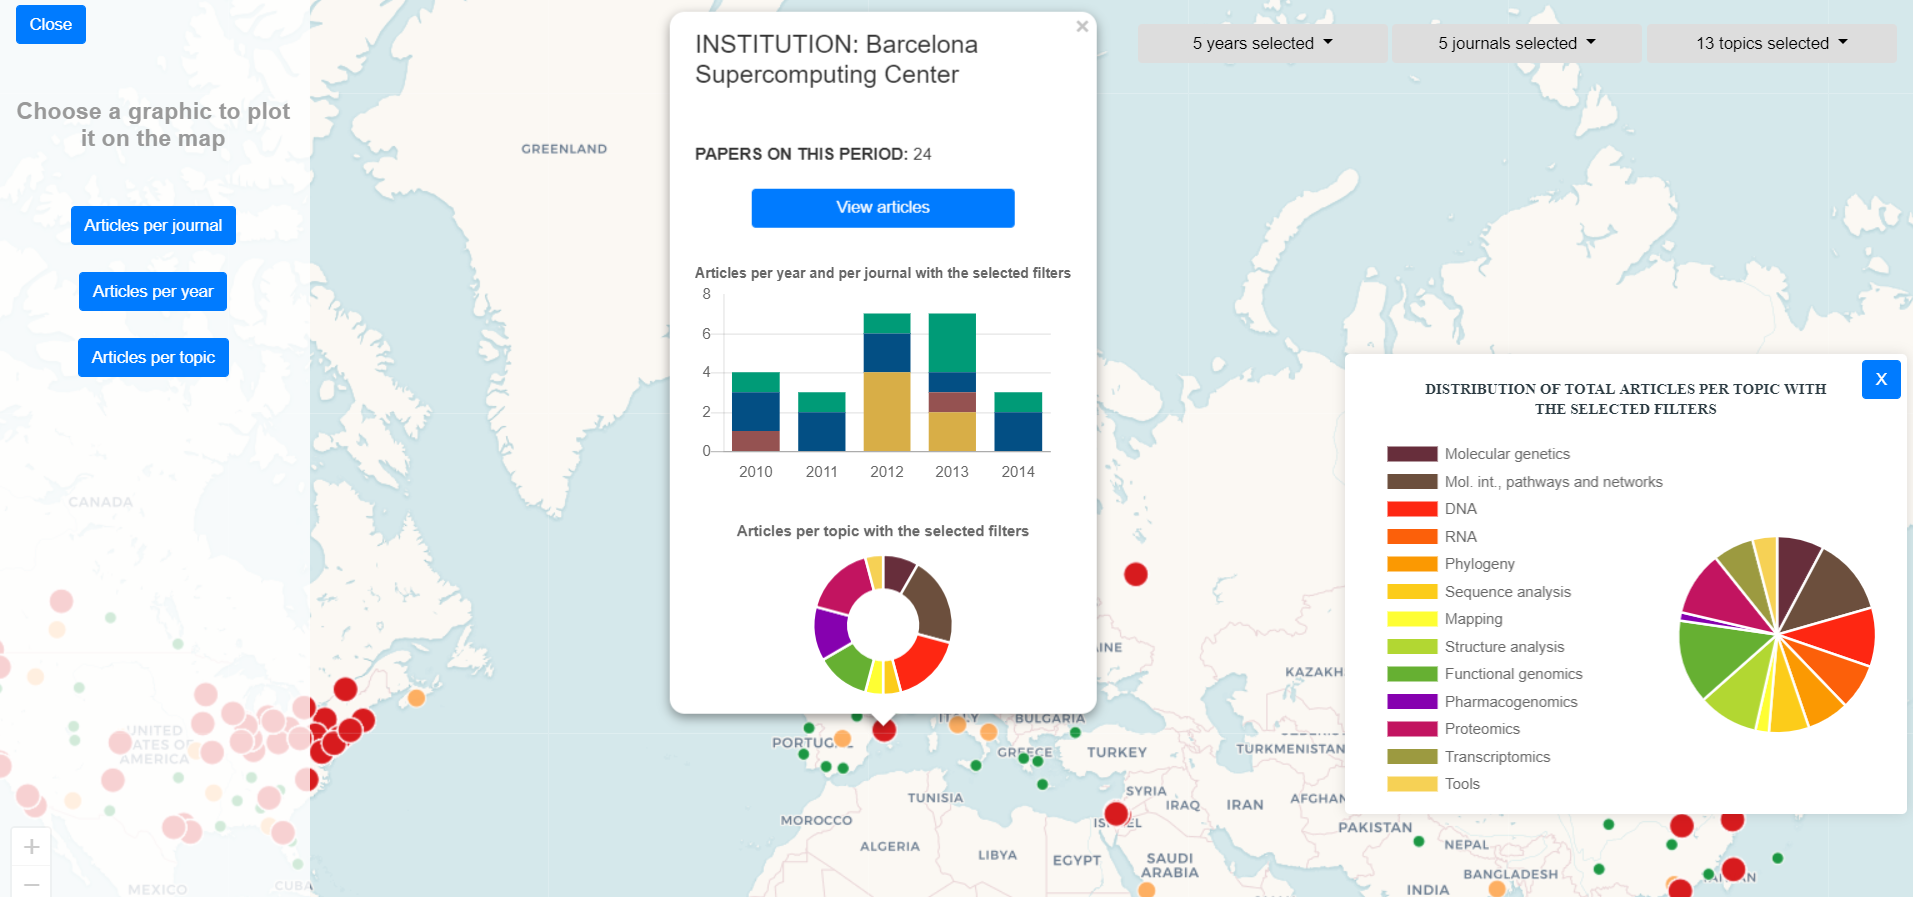
Task: Toggle the Proteomics legend swatch
Action: (x=1412, y=729)
